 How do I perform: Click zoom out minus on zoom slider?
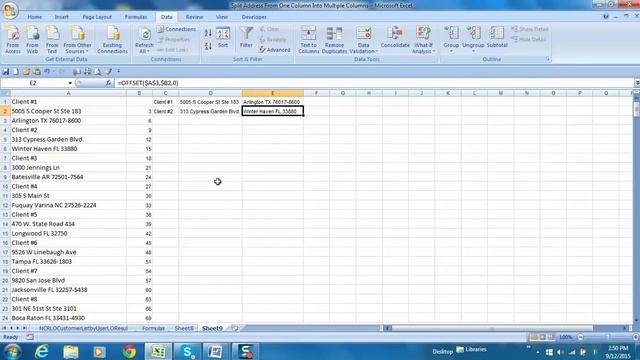click(x=580, y=337)
